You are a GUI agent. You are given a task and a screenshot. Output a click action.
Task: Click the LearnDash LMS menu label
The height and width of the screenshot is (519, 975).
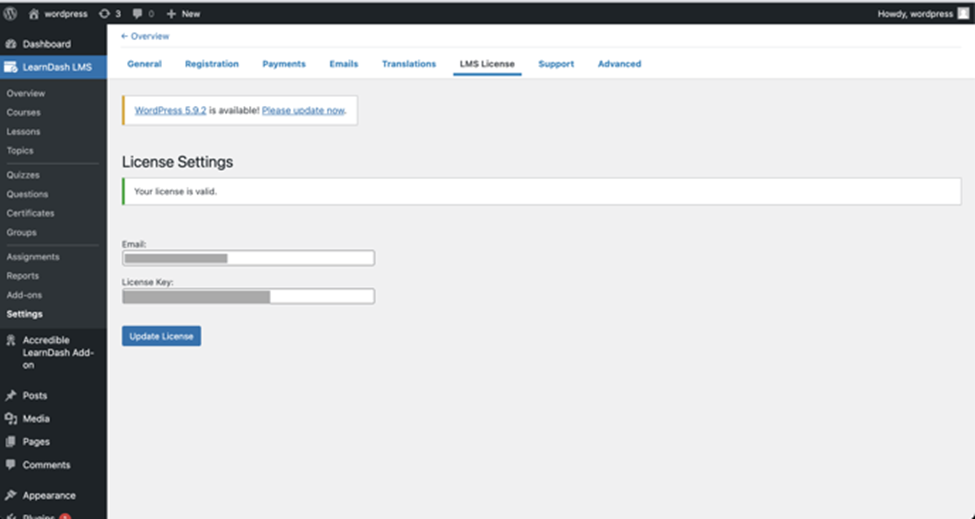tap(57, 67)
